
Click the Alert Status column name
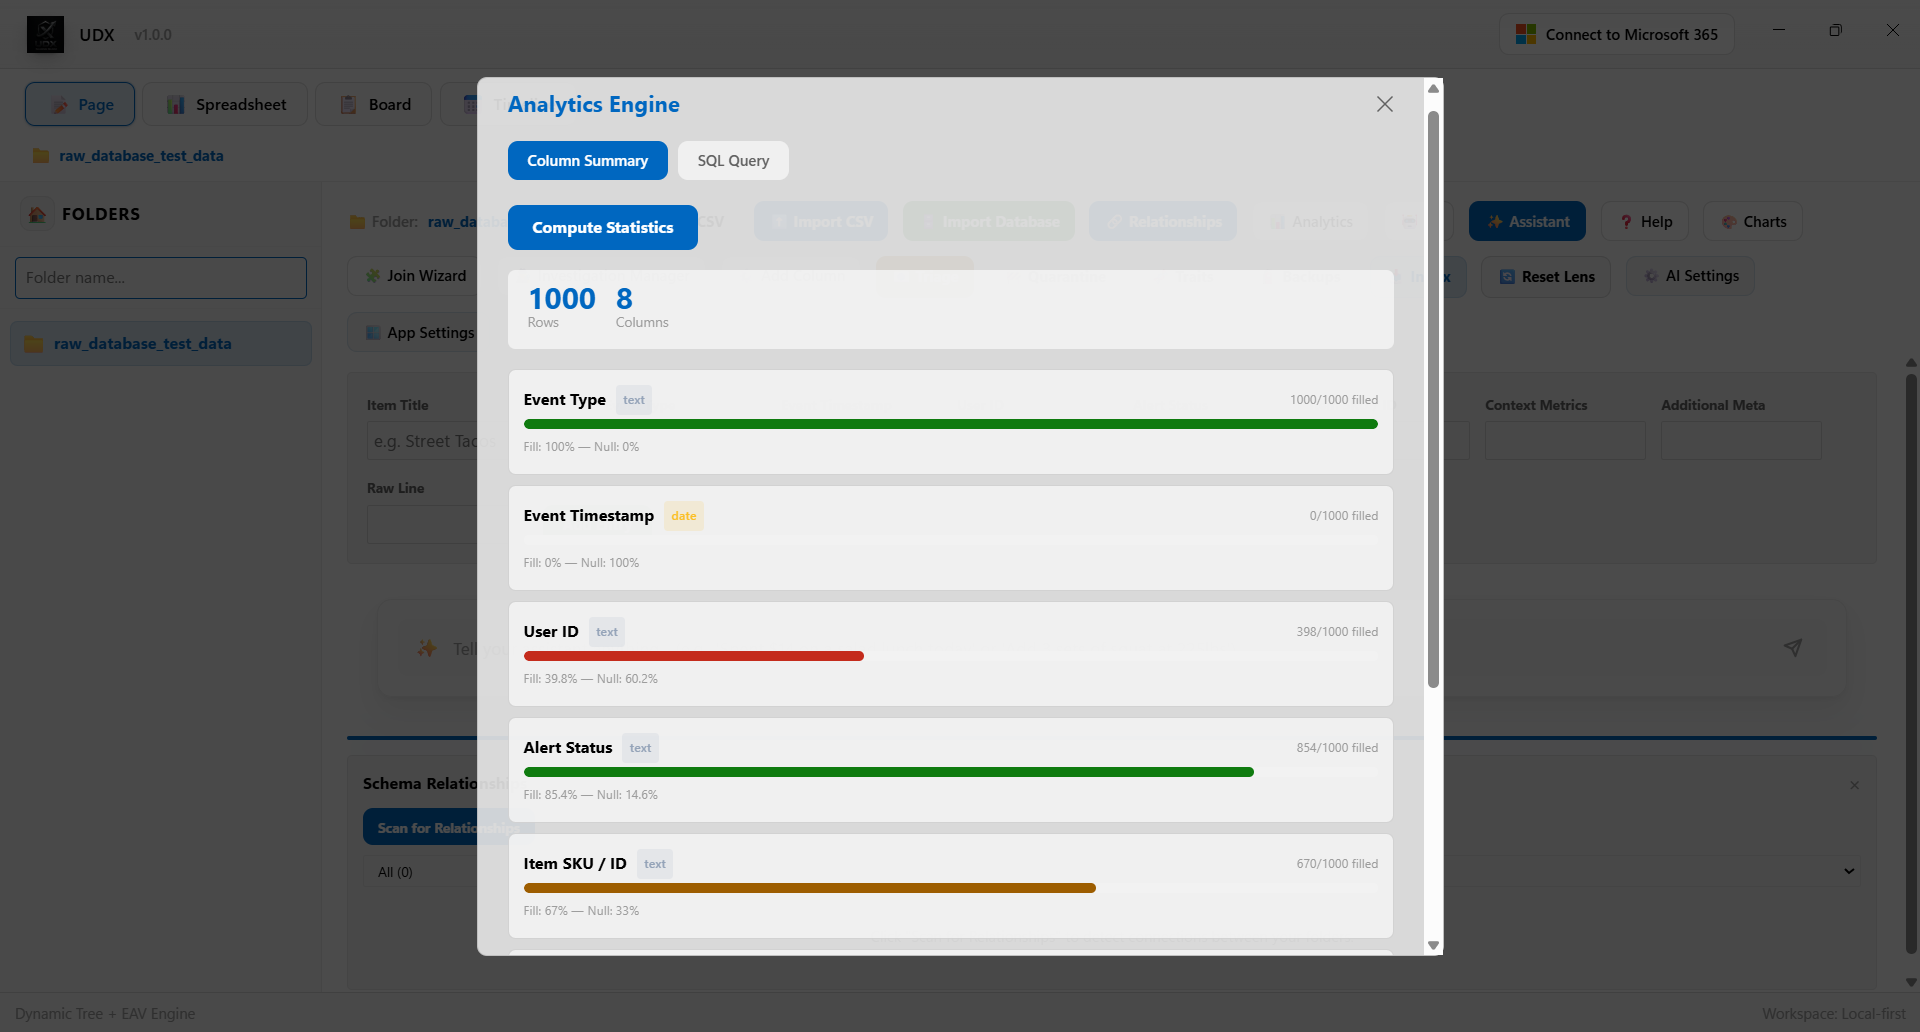(568, 748)
